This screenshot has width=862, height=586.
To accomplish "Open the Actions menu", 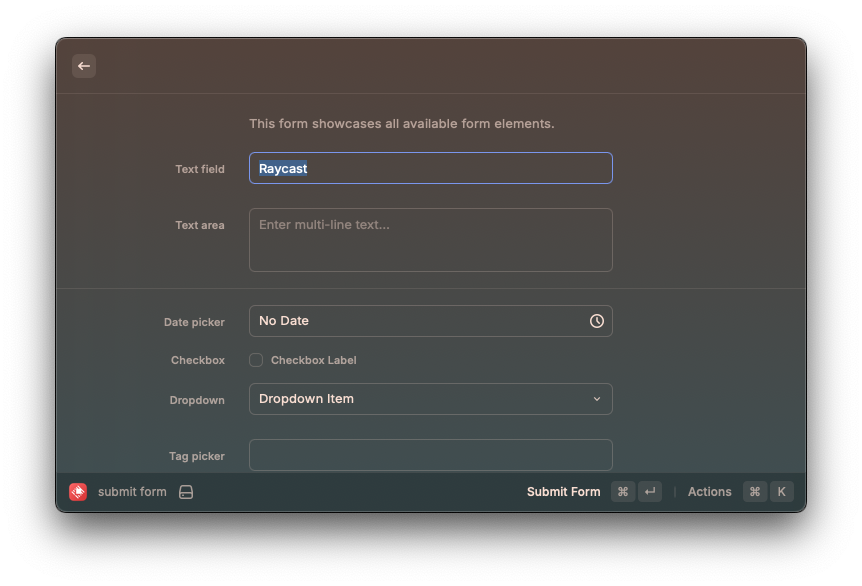I will pos(709,492).
